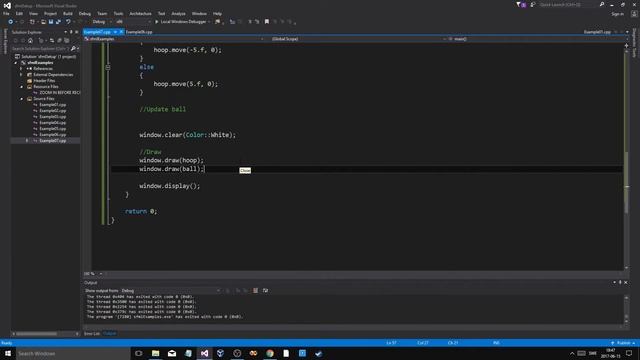
Task: Open the File menu
Action: 6,13
